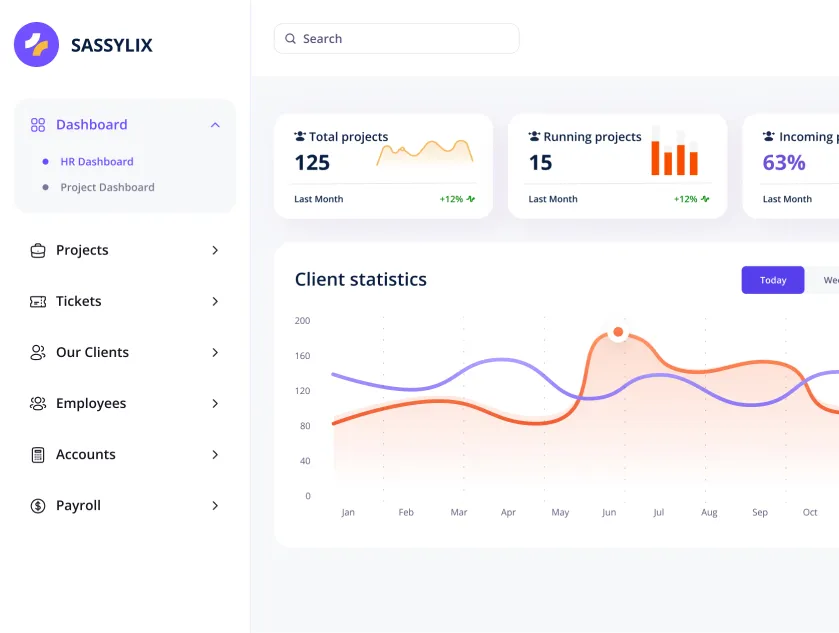839x633 pixels.
Task: Click Last Month on Total projects card
Action: click(x=319, y=199)
